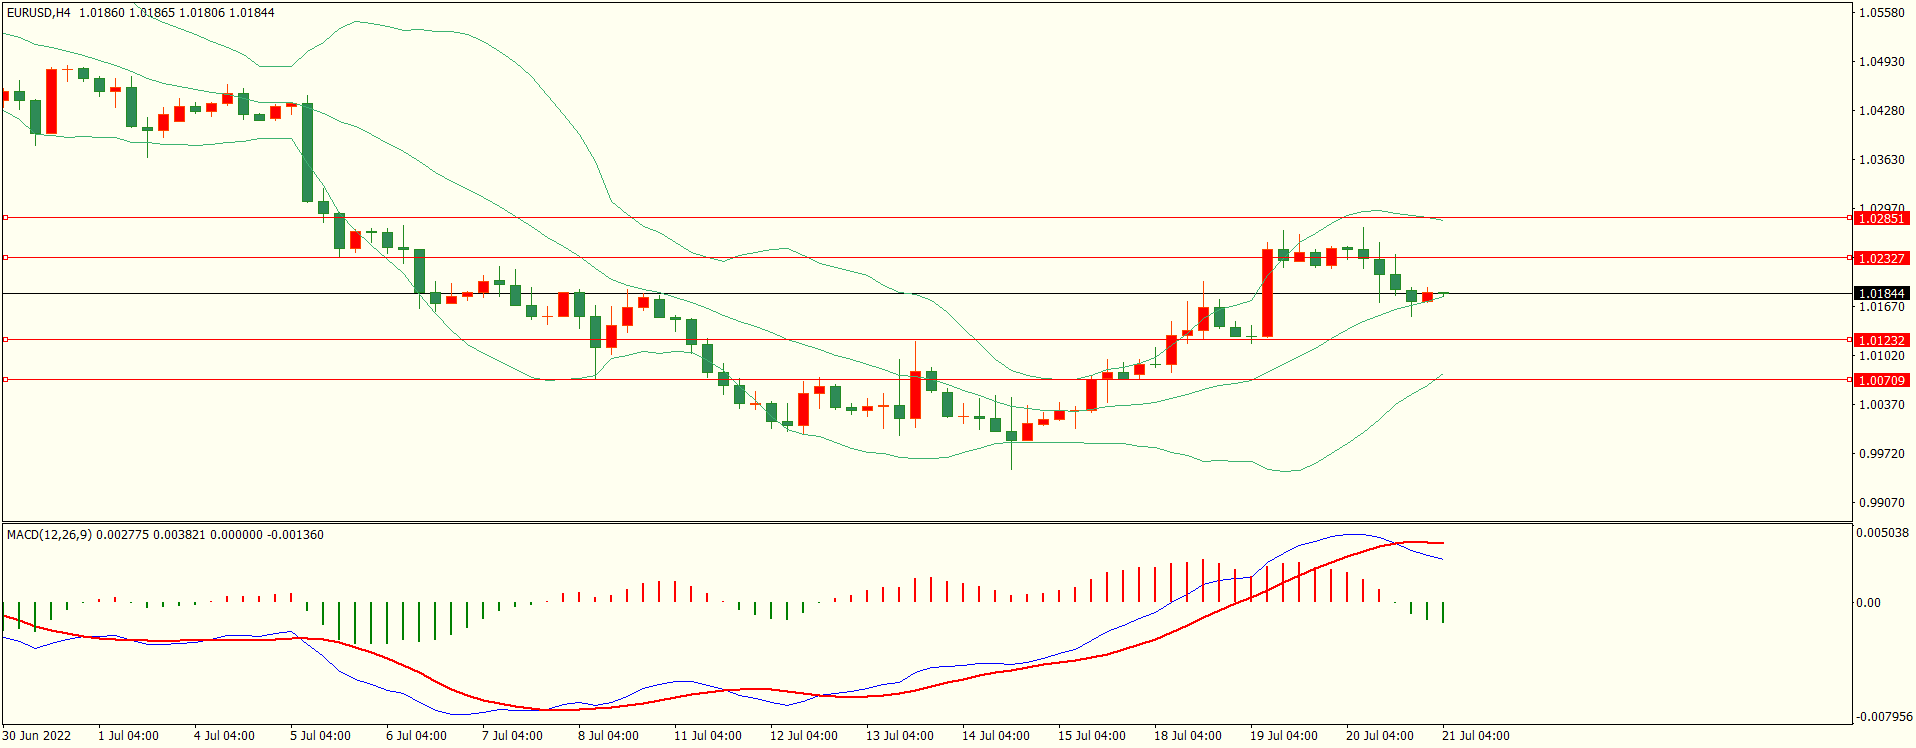The height and width of the screenshot is (748, 1916).
Task: Click the 0.99070 price scale value
Action: 1882,503
